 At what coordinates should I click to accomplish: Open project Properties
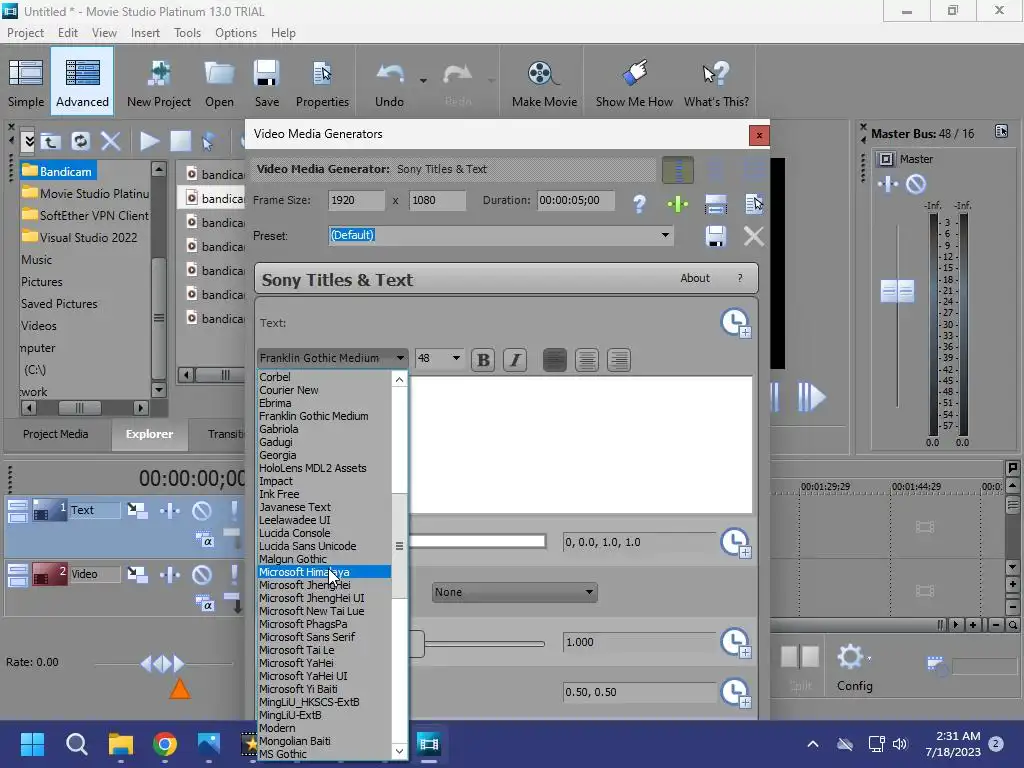point(322,82)
